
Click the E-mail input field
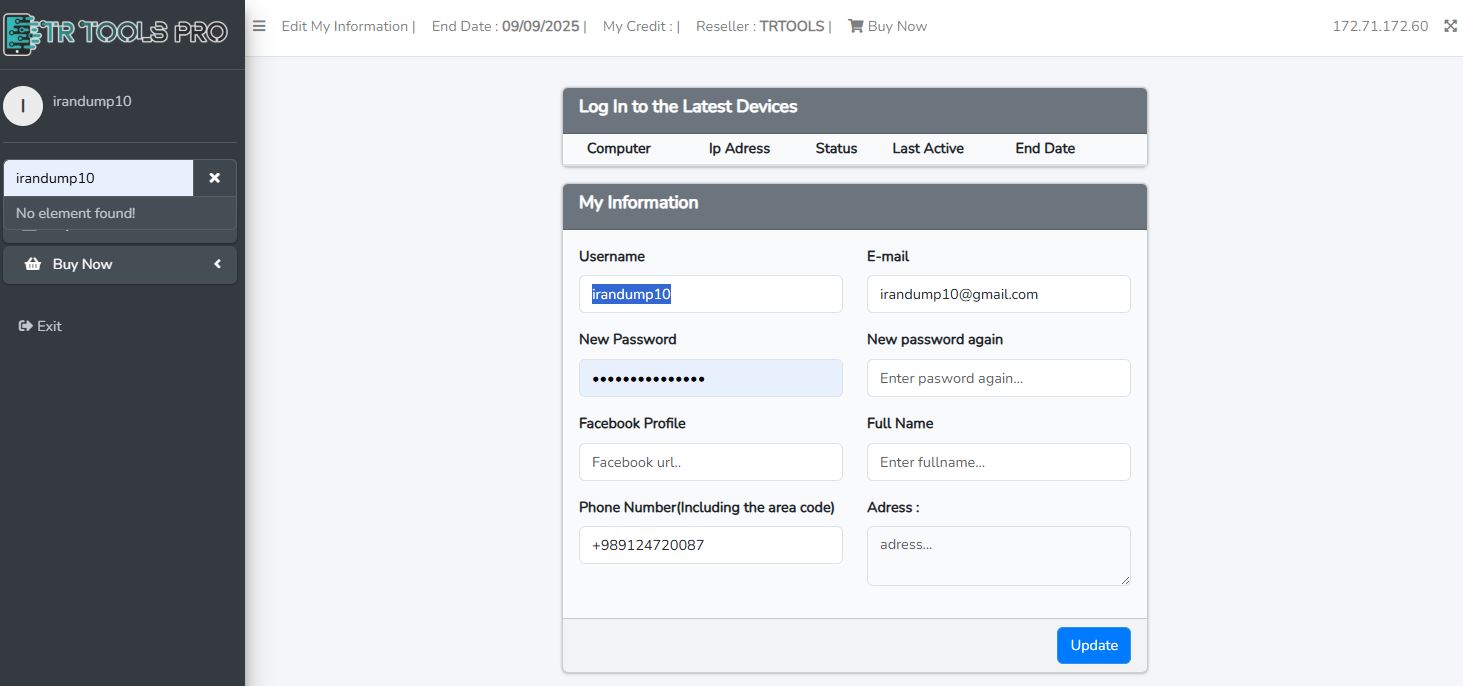(x=998, y=294)
